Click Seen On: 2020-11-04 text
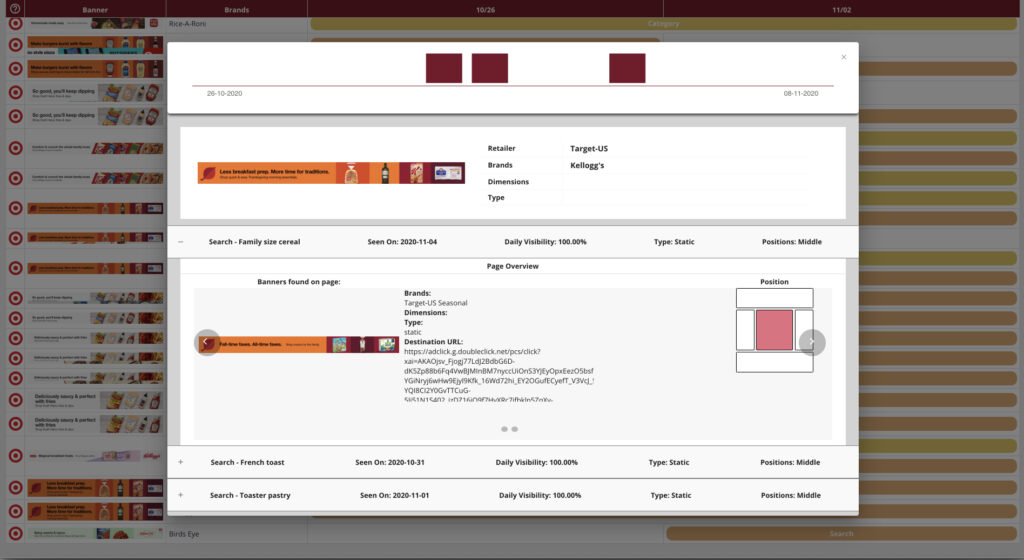The height and width of the screenshot is (560, 1024). pos(402,242)
